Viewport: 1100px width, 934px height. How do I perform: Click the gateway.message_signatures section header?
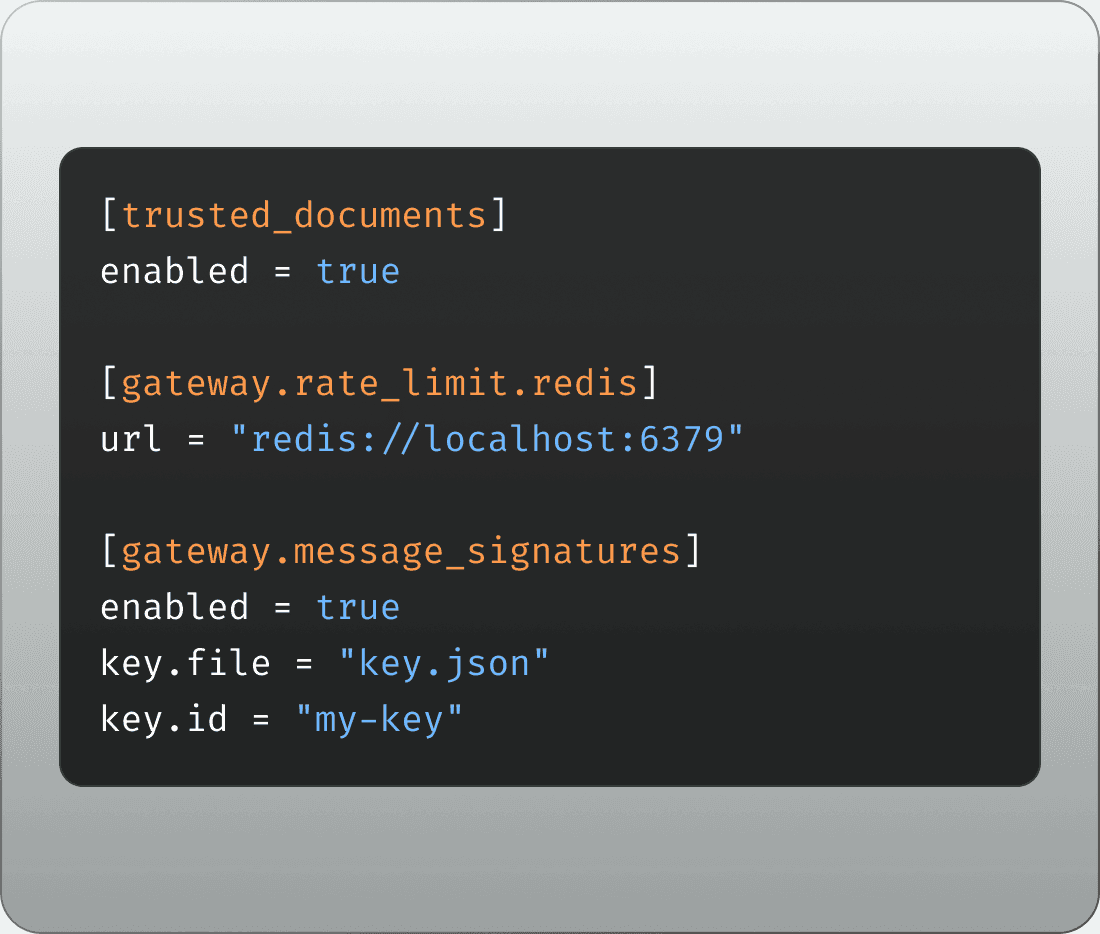400,552
